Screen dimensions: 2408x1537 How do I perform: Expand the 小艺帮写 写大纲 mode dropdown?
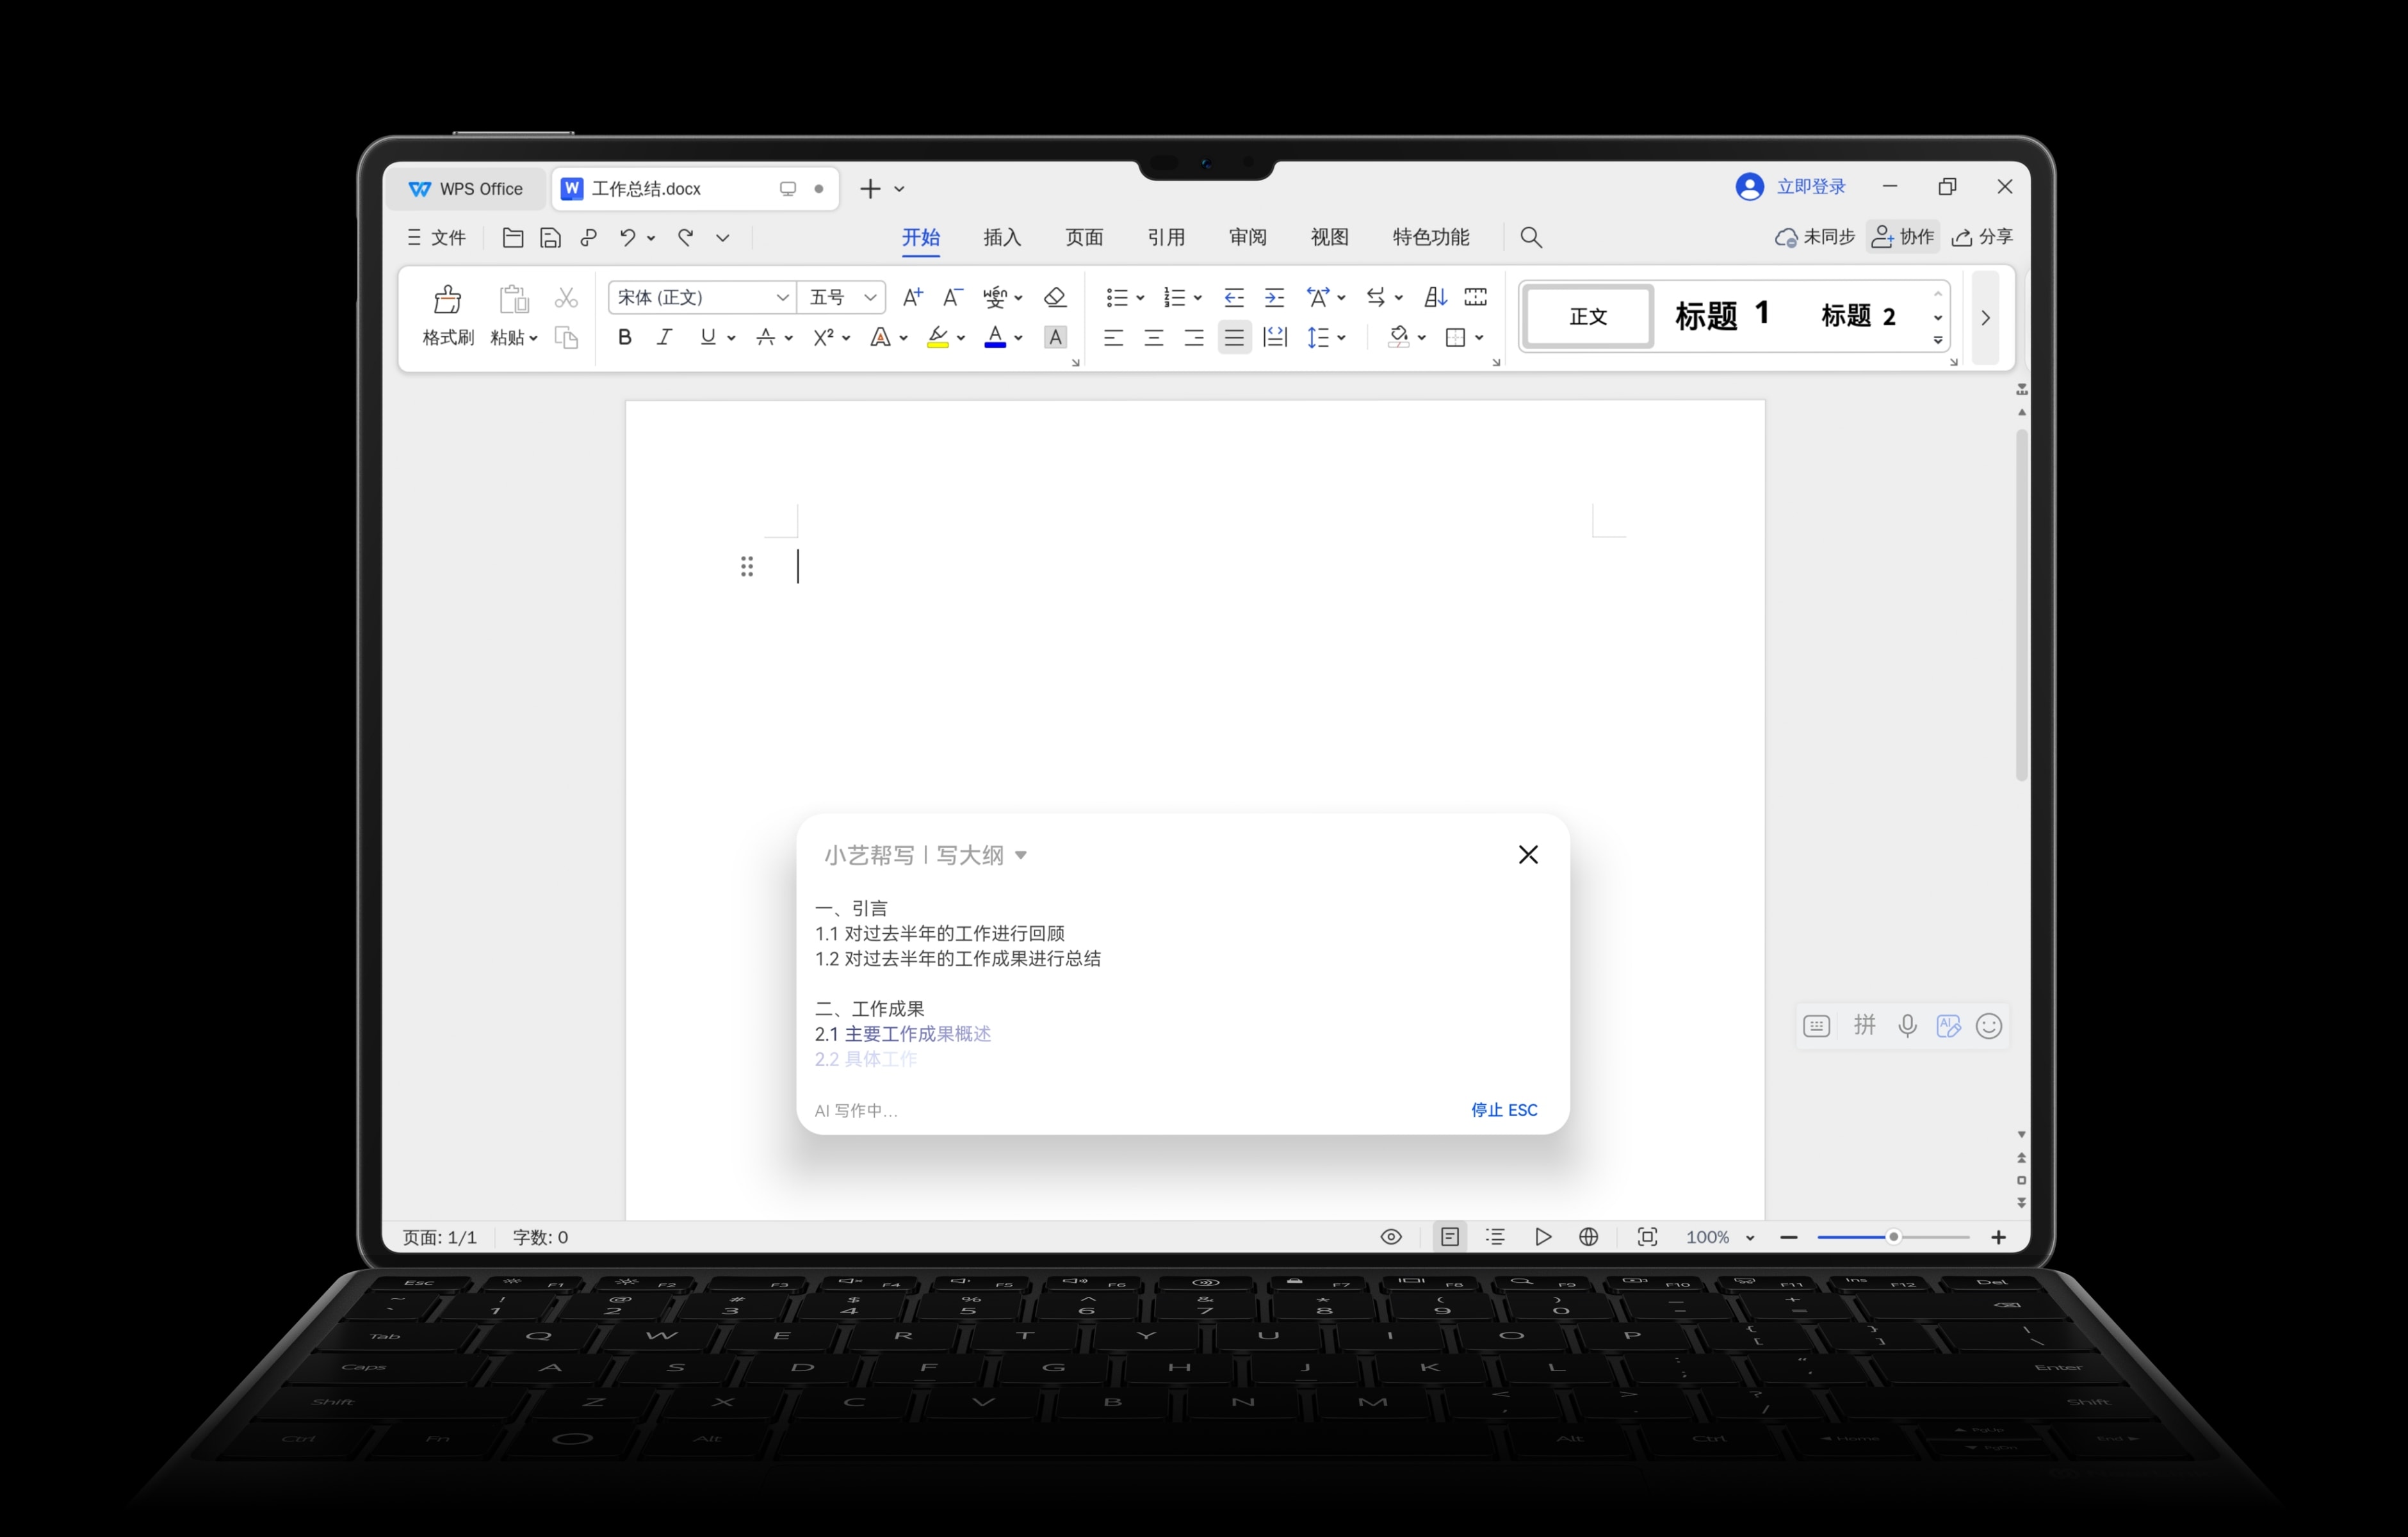tap(1020, 855)
